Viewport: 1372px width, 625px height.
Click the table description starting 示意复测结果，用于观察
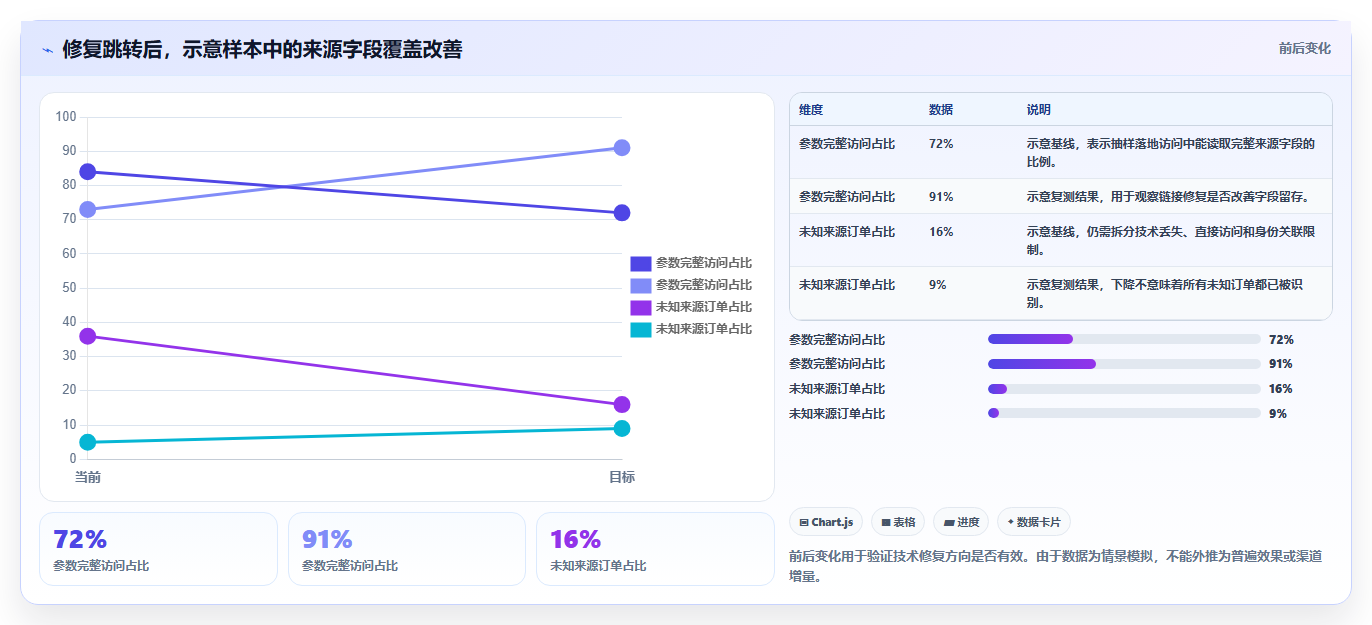(1168, 197)
